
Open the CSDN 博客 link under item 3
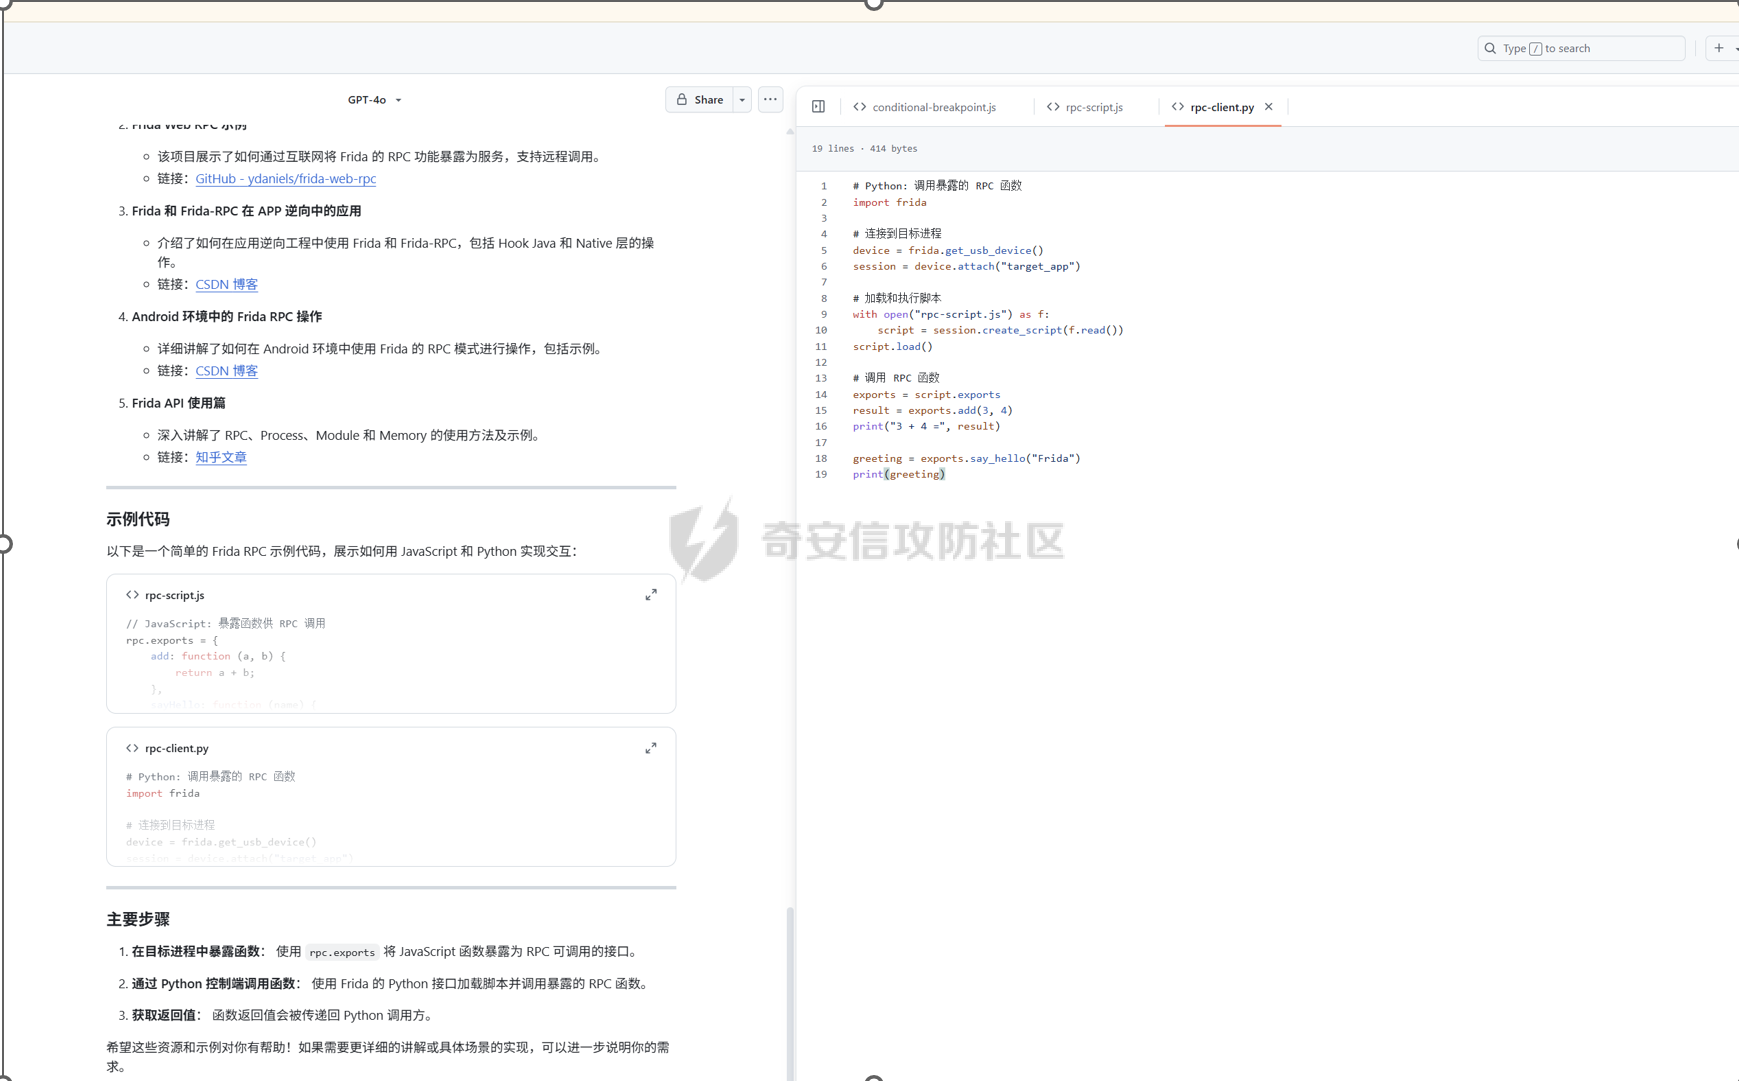pyautogui.click(x=227, y=285)
